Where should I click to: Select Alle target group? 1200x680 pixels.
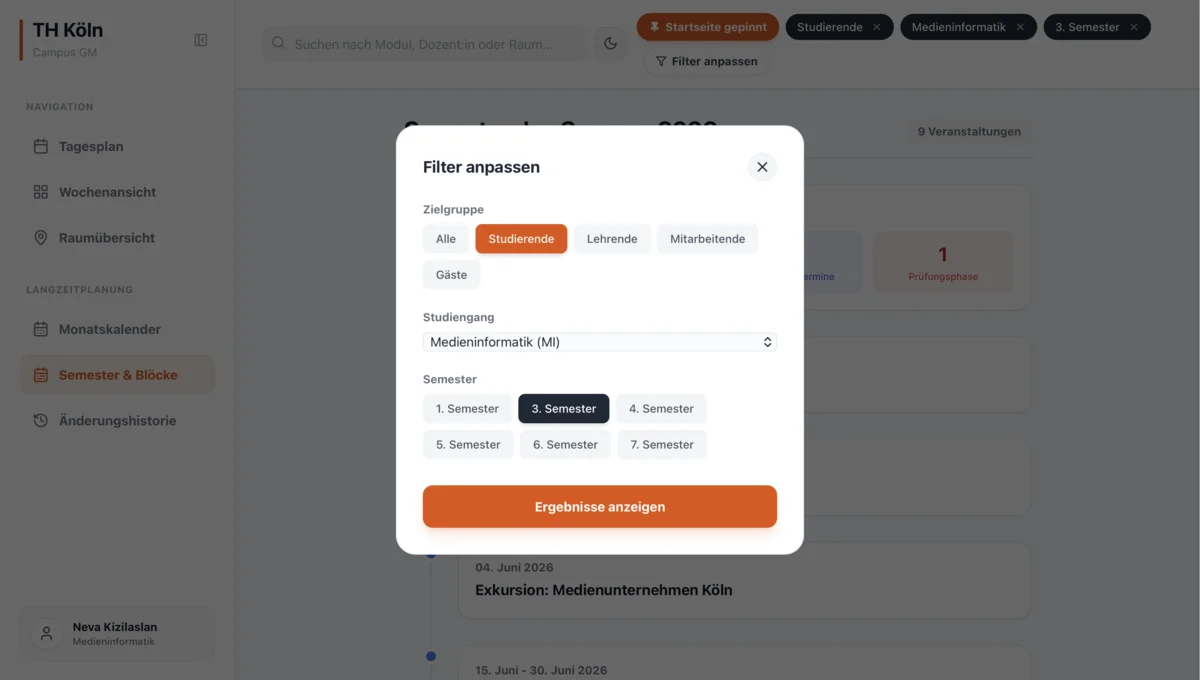[x=446, y=239]
